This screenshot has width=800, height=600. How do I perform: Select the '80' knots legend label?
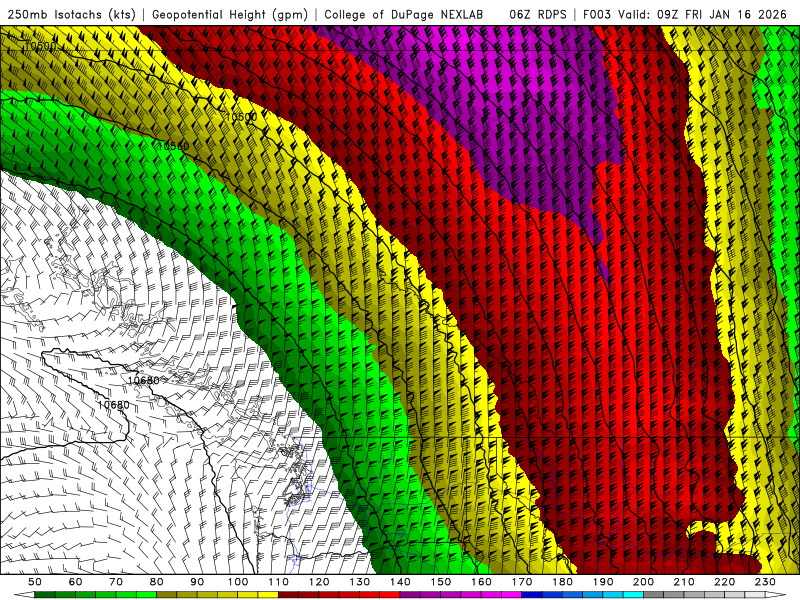coord(156,582)
